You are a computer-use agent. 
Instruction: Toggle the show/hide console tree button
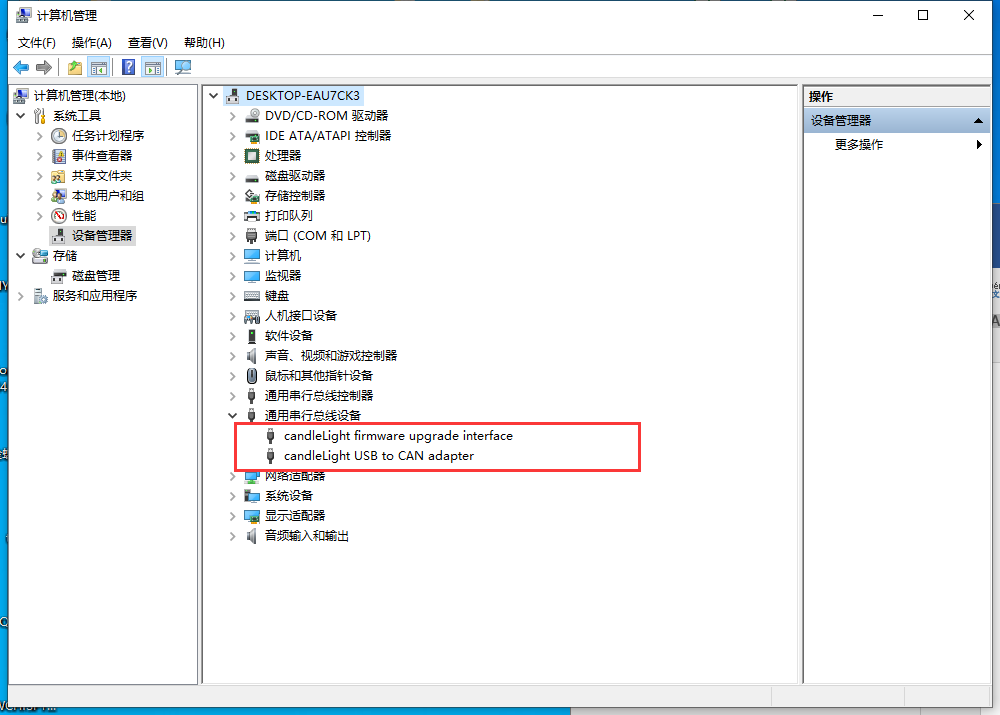[x=99, y=67]
